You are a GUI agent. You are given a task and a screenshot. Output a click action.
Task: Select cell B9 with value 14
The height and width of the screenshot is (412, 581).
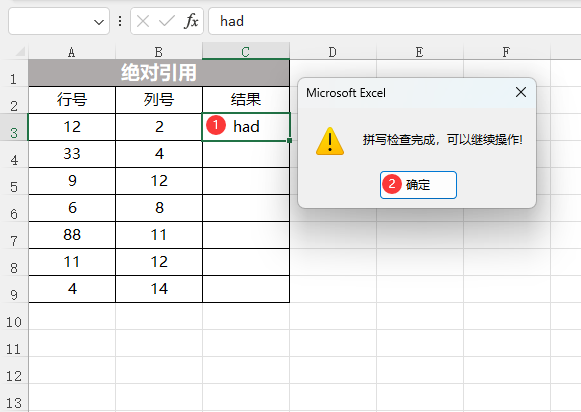(159, 289)
